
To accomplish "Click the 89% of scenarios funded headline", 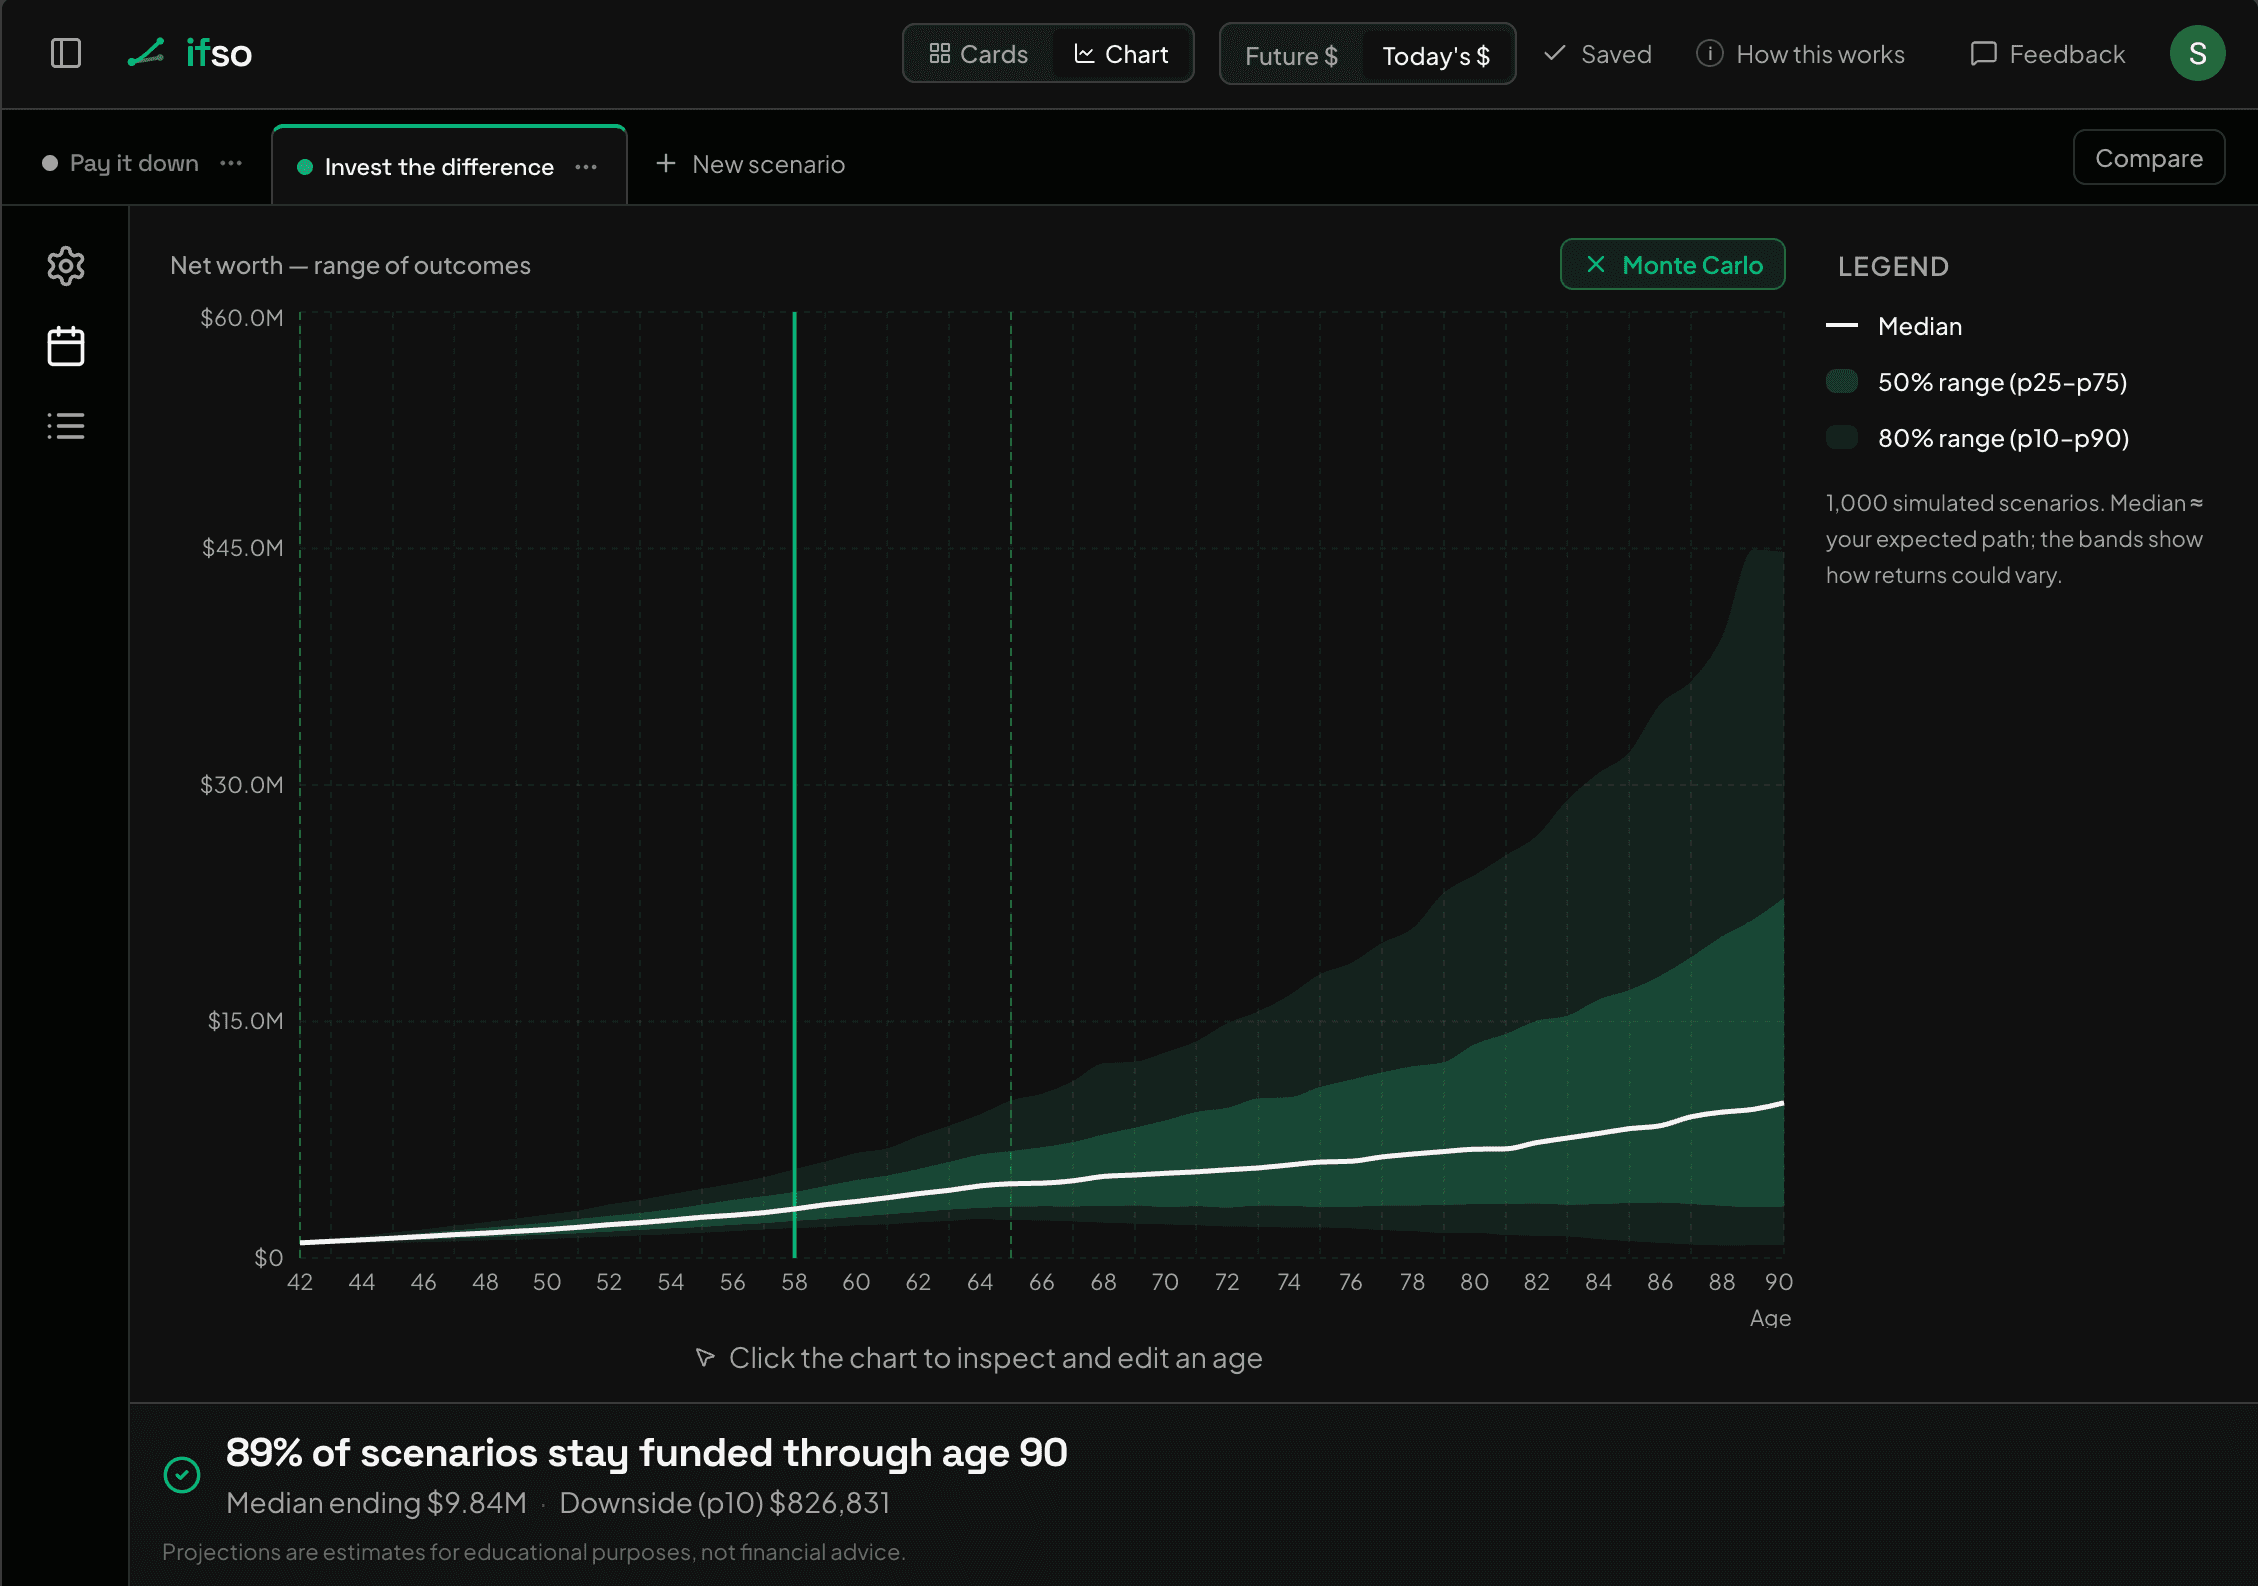I will click(646, 1453).
